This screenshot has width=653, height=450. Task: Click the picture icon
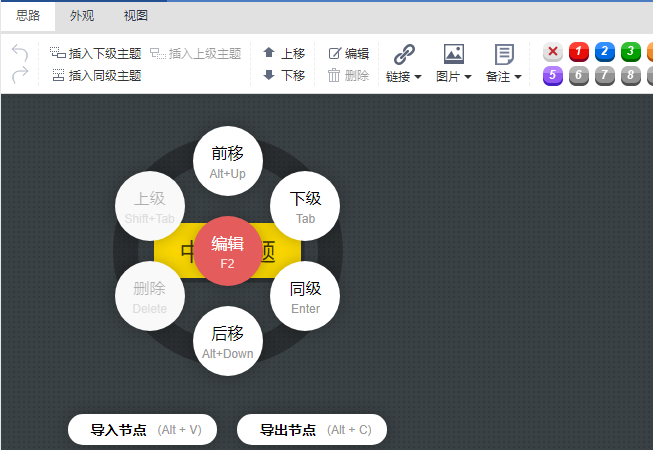pos(454,54)
